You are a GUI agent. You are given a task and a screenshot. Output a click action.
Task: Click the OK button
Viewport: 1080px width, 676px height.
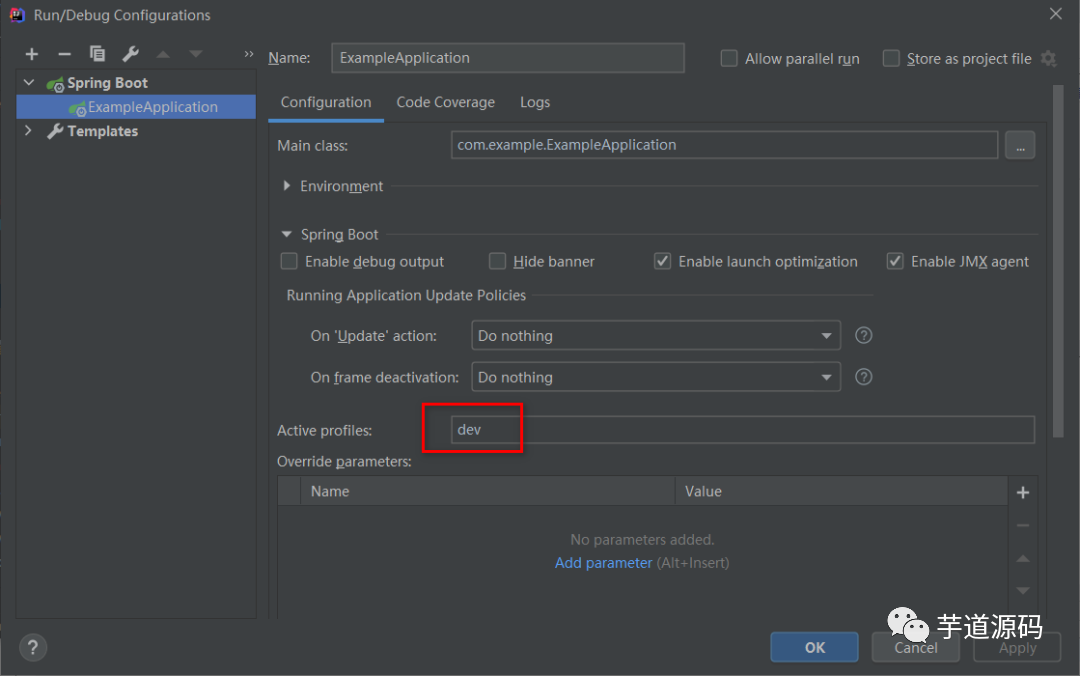tap(814, 647)
